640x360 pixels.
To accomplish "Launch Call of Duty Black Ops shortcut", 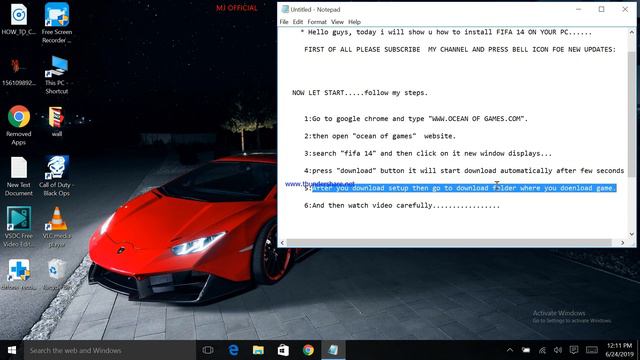I will pyautogui.click(x=56, y=176).
